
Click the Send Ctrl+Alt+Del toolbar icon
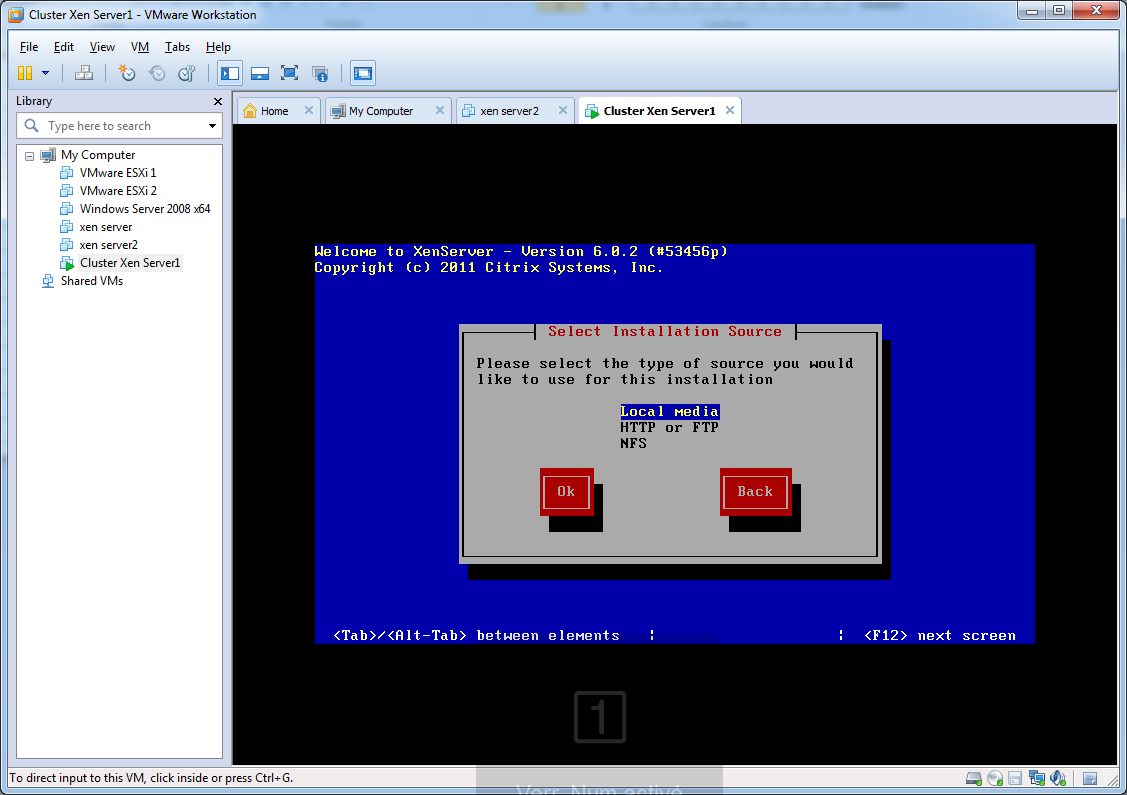click(x=84, y=73)
